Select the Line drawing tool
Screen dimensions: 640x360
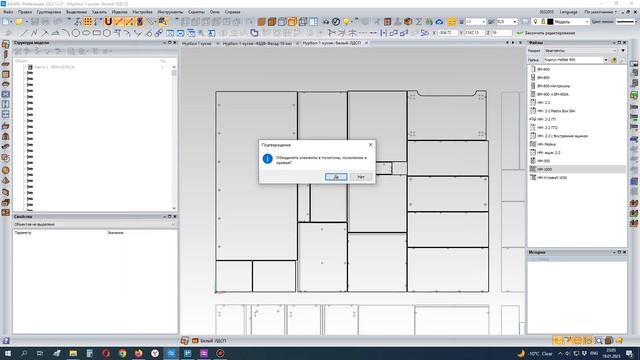click(x=24, y=33)
